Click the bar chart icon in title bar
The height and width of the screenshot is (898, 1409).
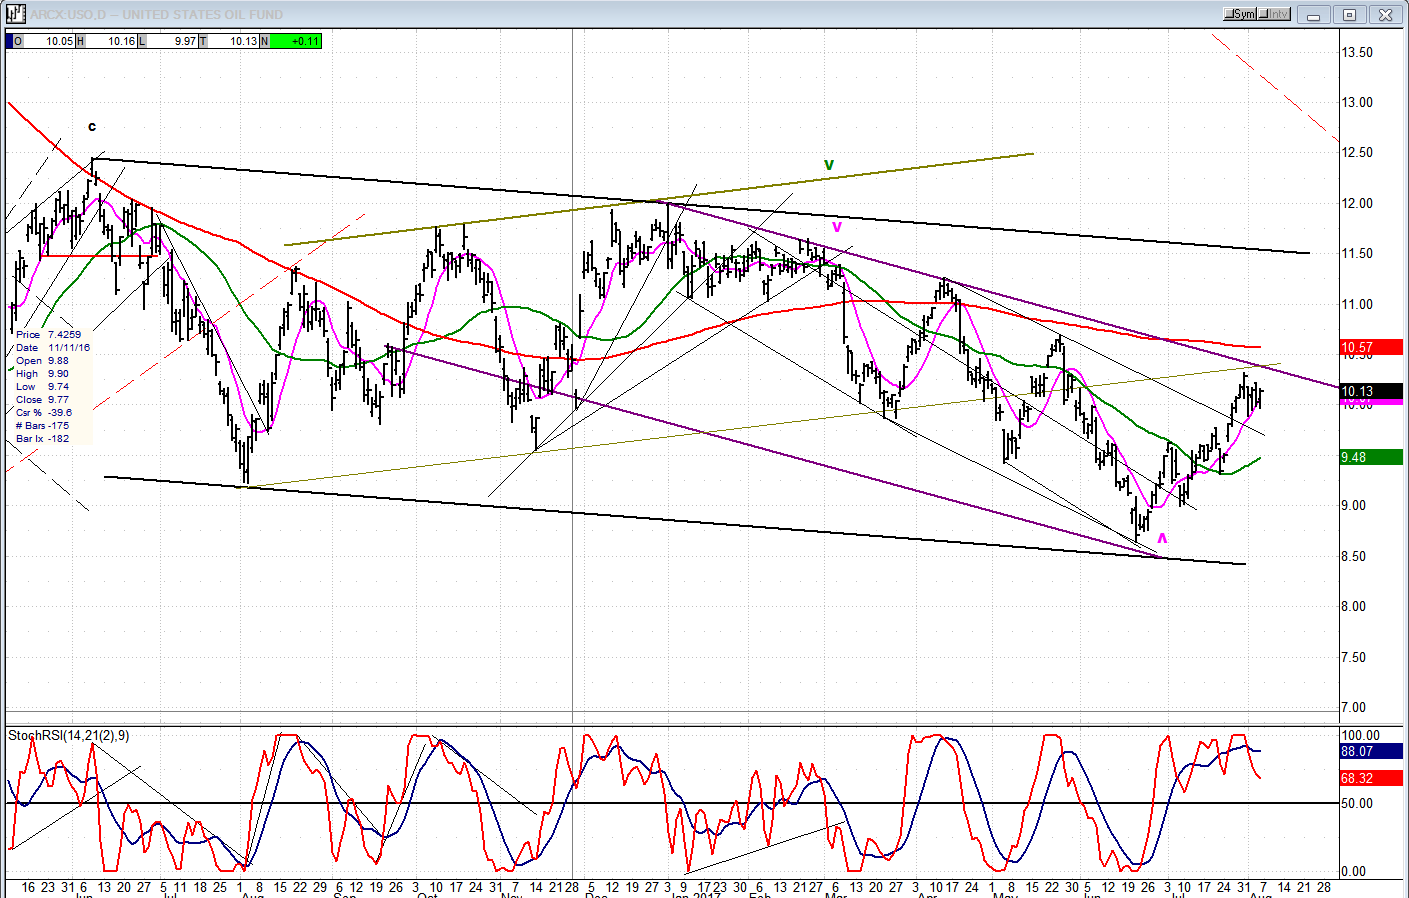(x=14, y=14)
